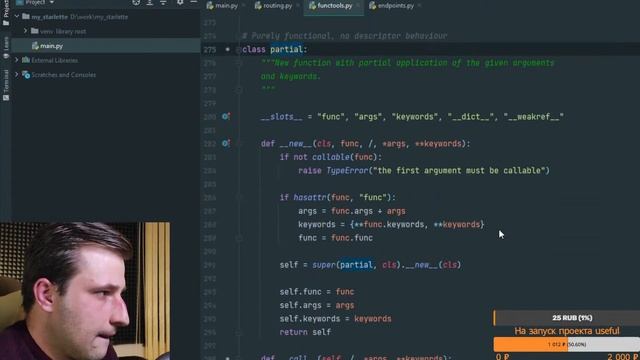The height and width of the screenshot is (360, 640).
Task: Open the Terminal tool window on left stripe
Action: pyautogui.click(x=5, y=85)
